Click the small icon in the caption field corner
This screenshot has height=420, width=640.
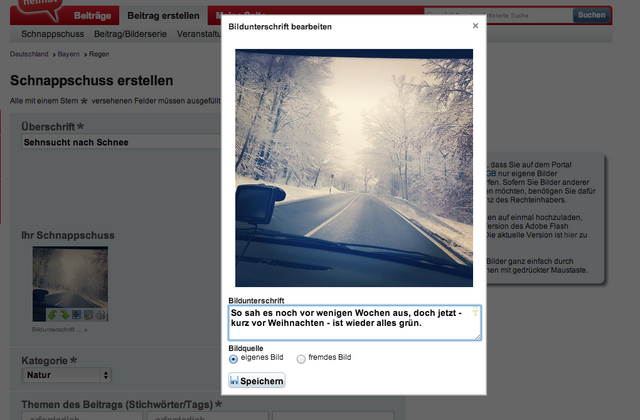point(475,311)
